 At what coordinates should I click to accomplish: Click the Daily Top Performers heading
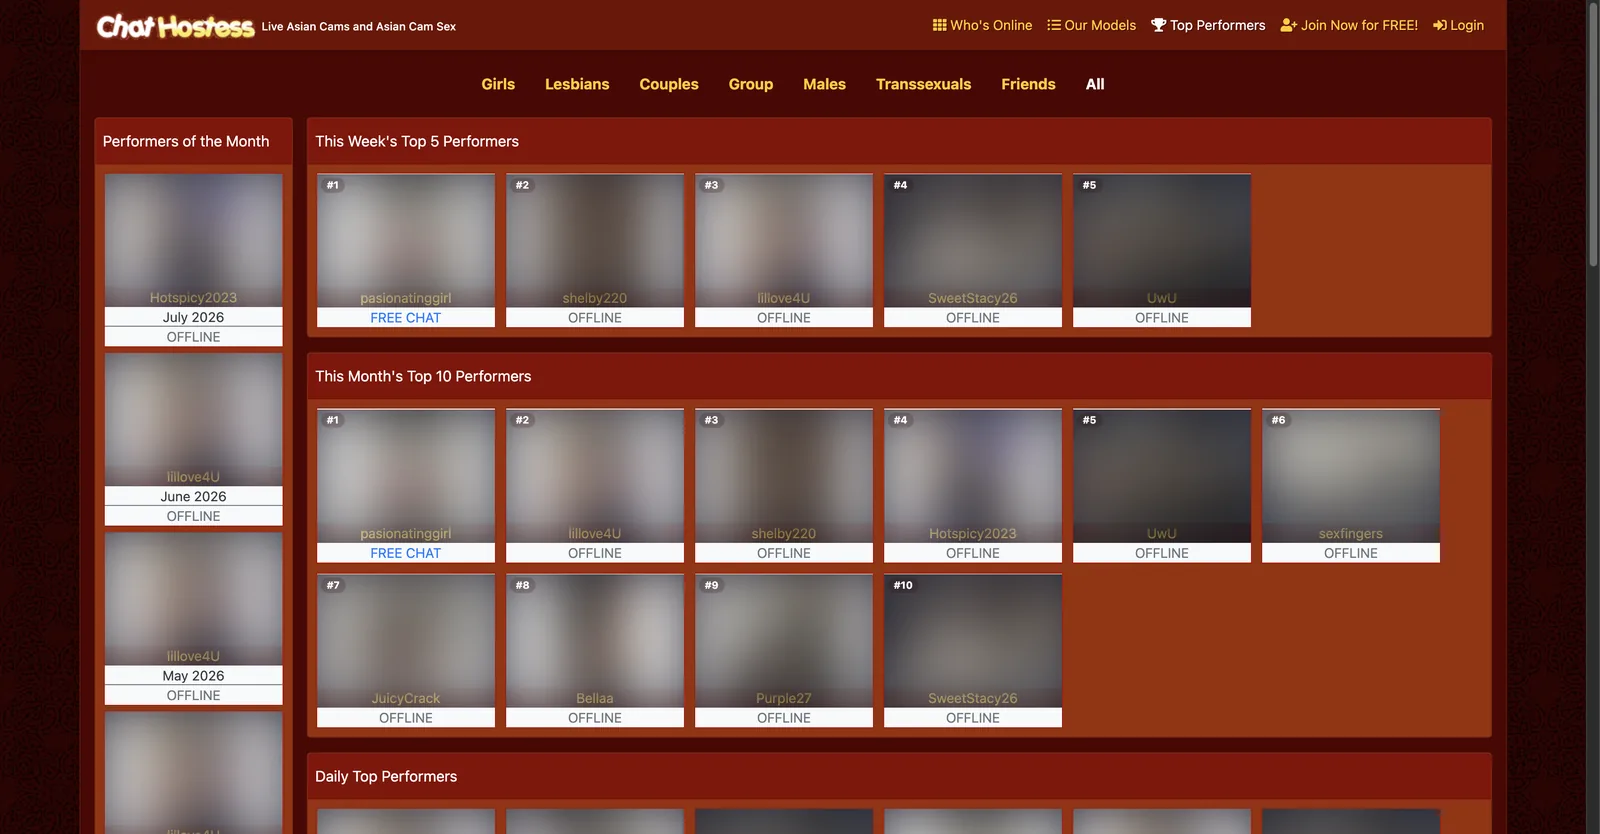386,776
